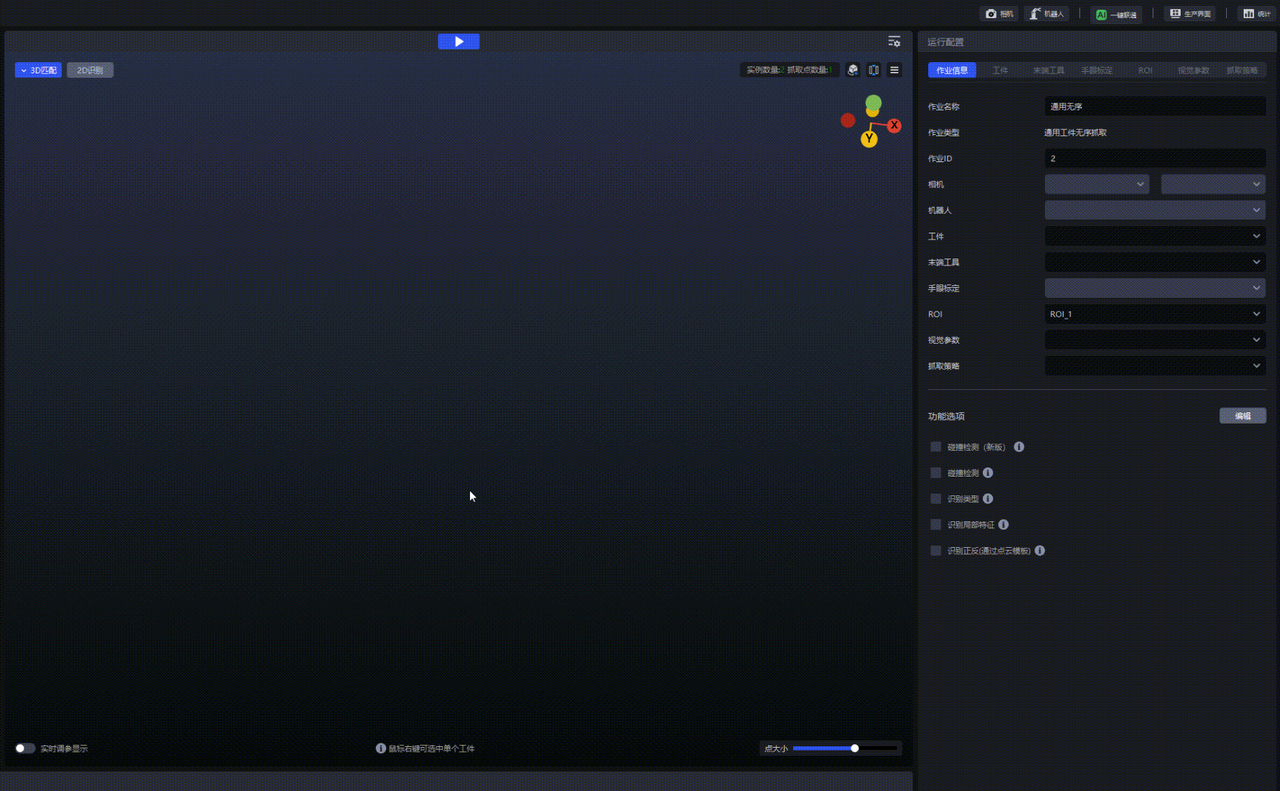This screenshot has height=791, width=1280.
Task: Click the 3D cube view icon
Action: (853, 70)
